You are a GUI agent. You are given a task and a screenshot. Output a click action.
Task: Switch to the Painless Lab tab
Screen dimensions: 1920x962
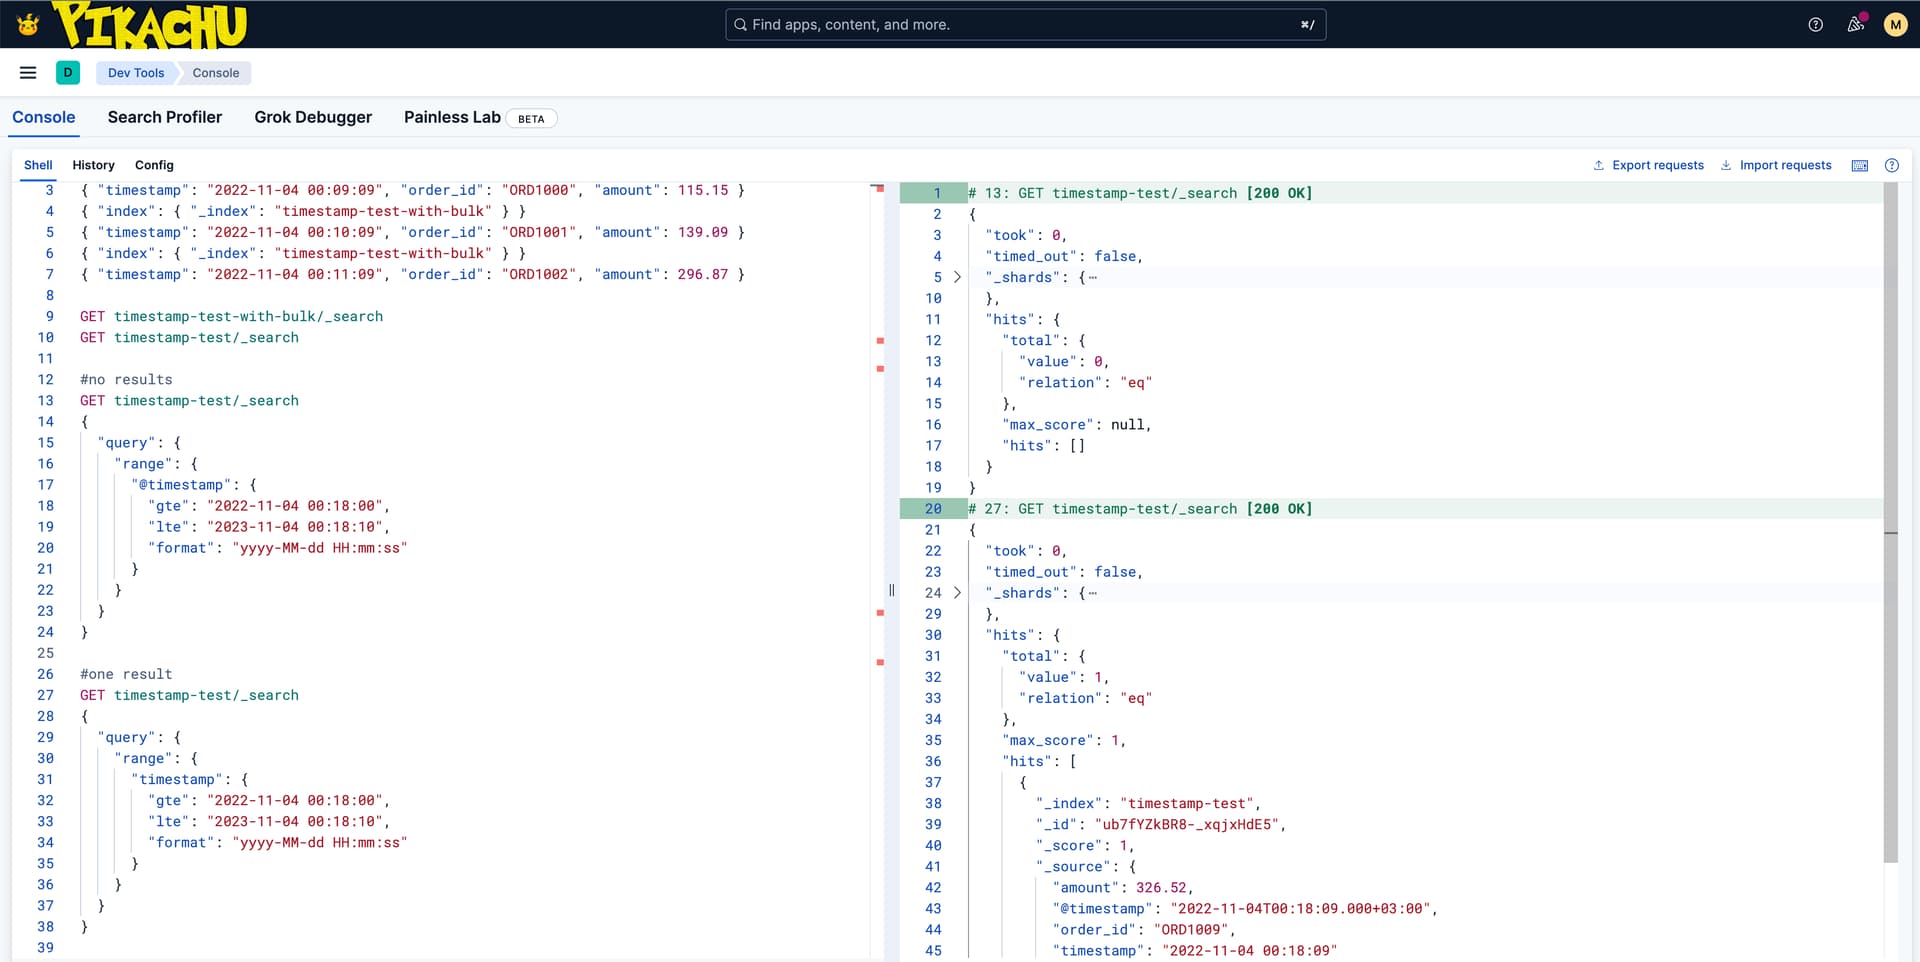pos(452,118)
